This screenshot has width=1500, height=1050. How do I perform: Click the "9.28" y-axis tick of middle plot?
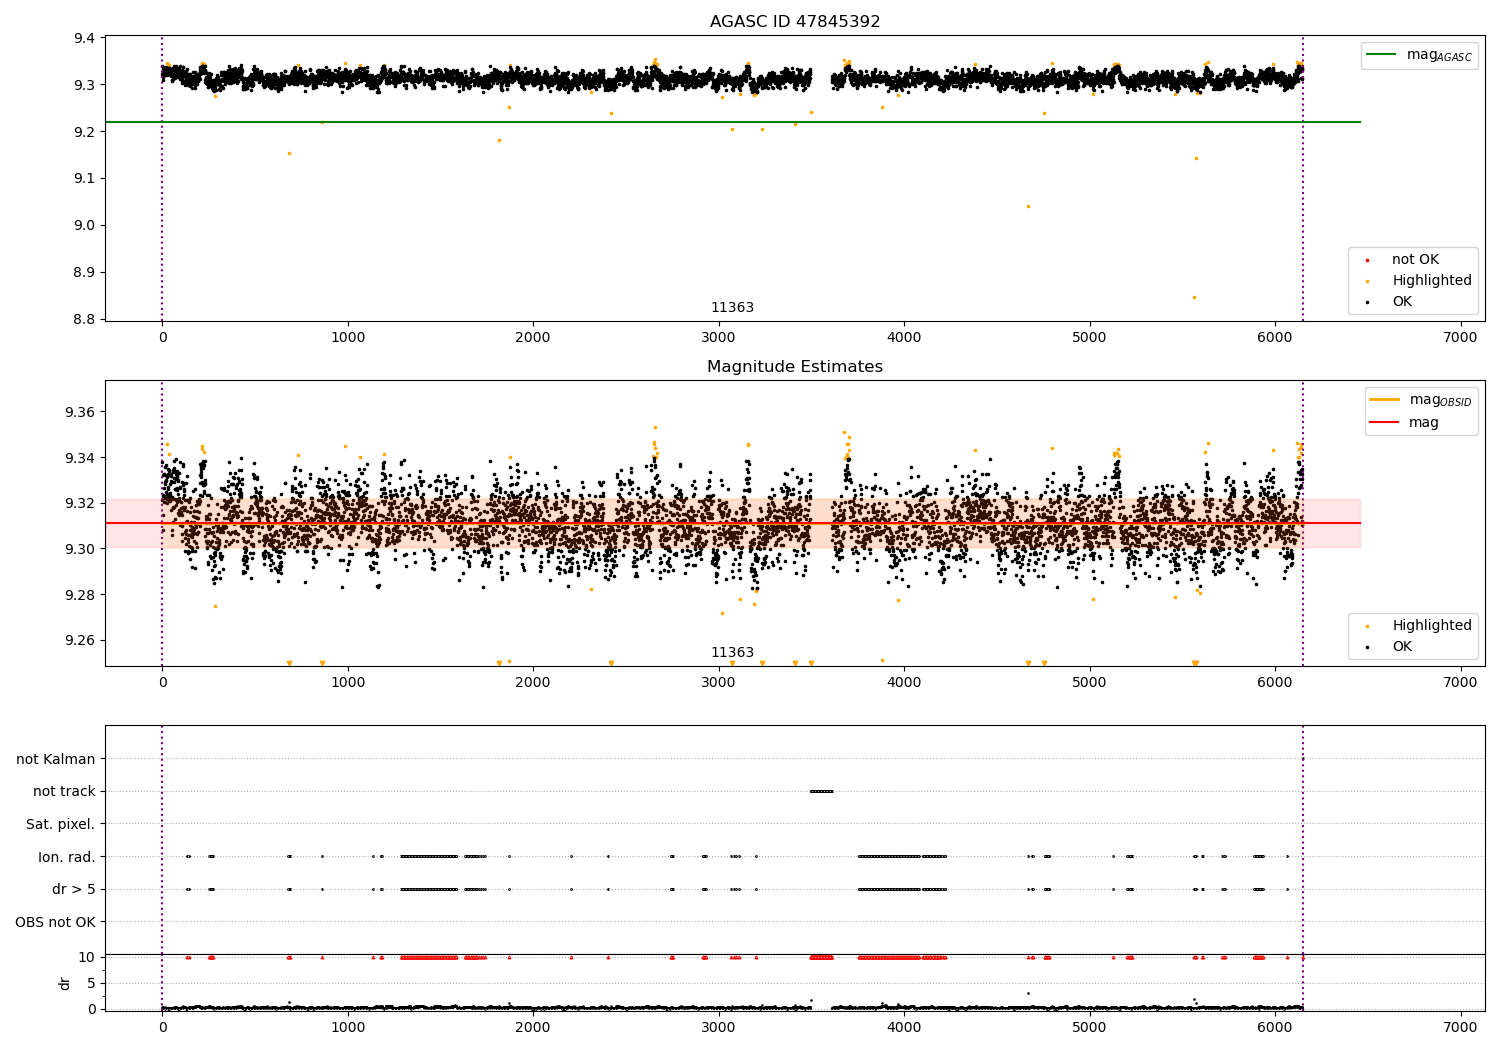pos(81,596)
